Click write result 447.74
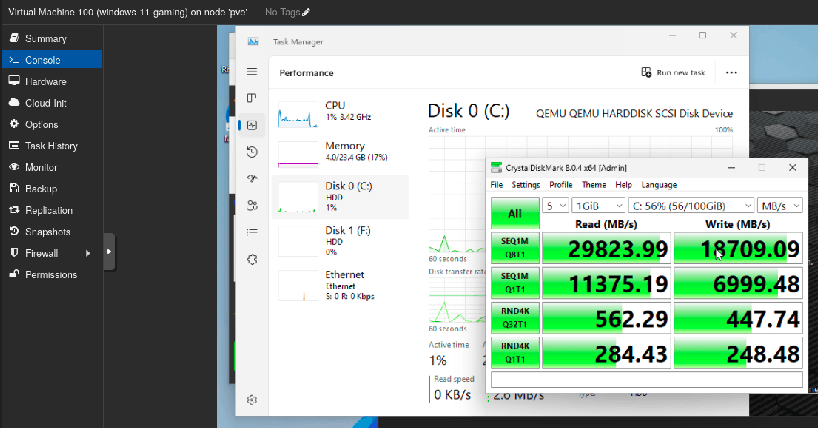This screenshot has width=818, height=428. [738, 318]
